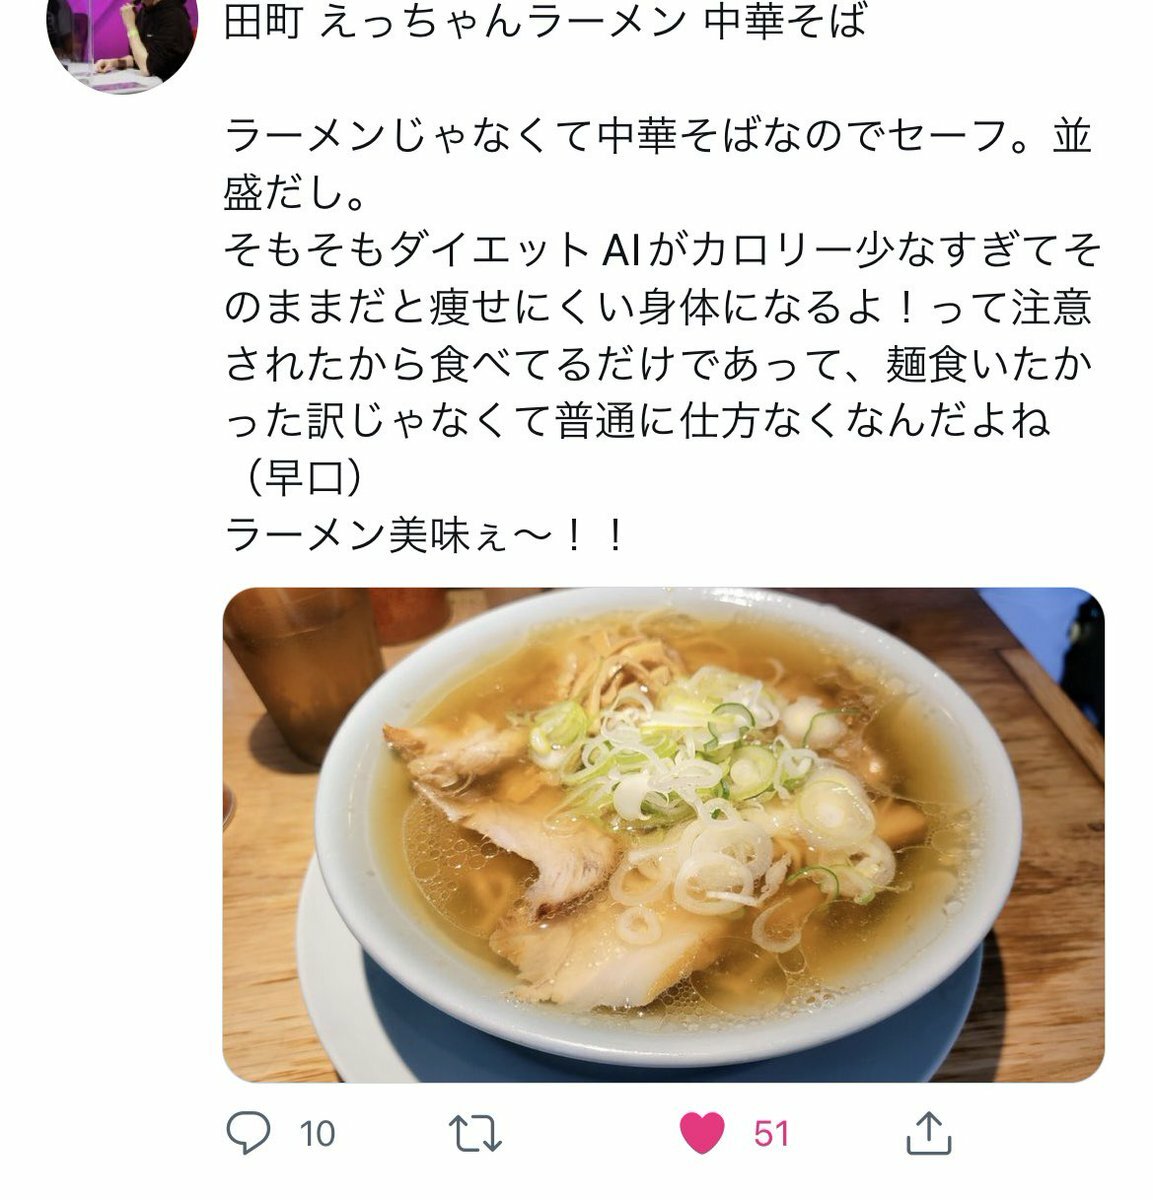
Task: View the 10 replies count
Action: 316,1134
